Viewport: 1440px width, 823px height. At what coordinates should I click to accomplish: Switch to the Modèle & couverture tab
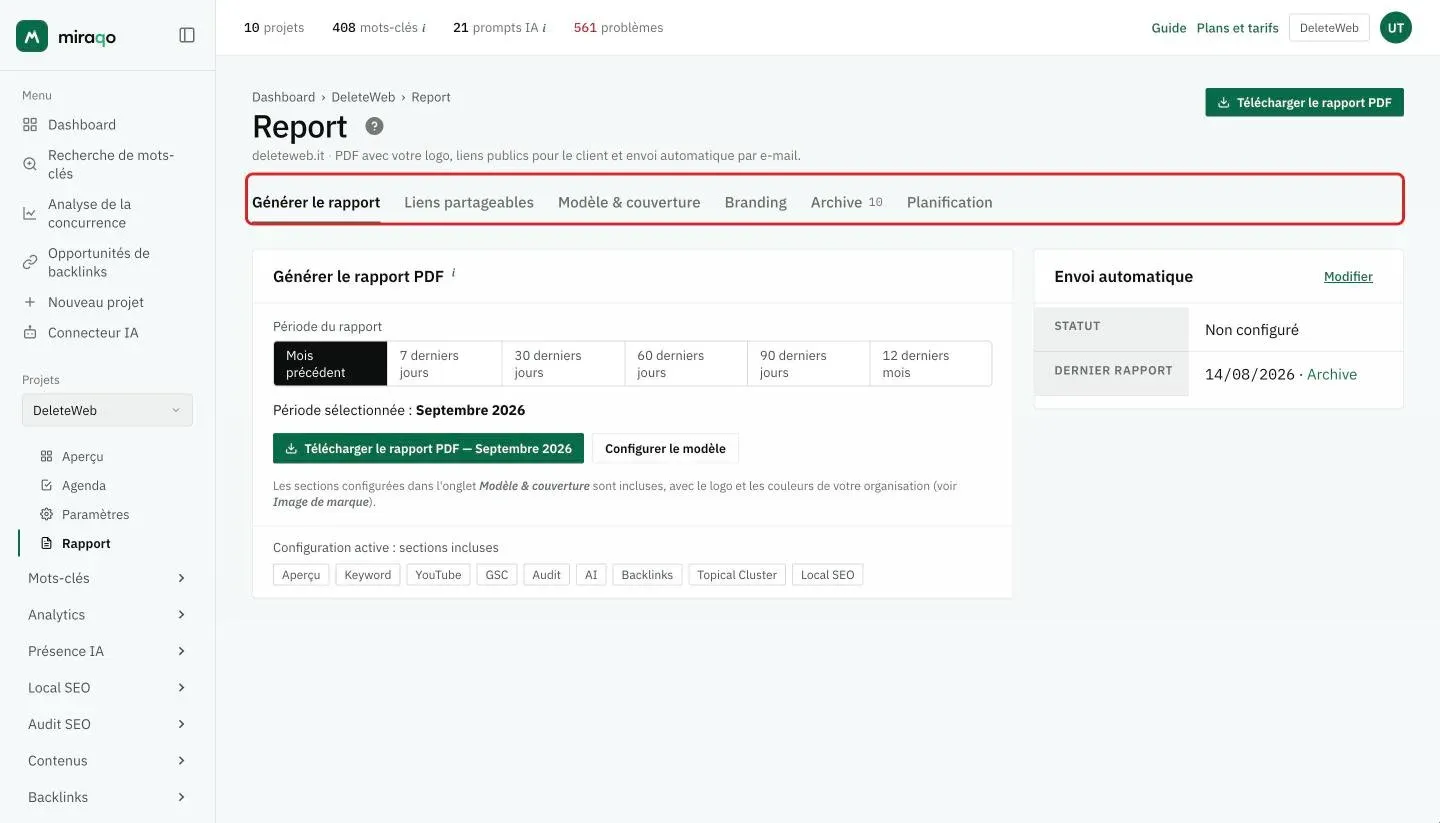[x=629, y=202]
